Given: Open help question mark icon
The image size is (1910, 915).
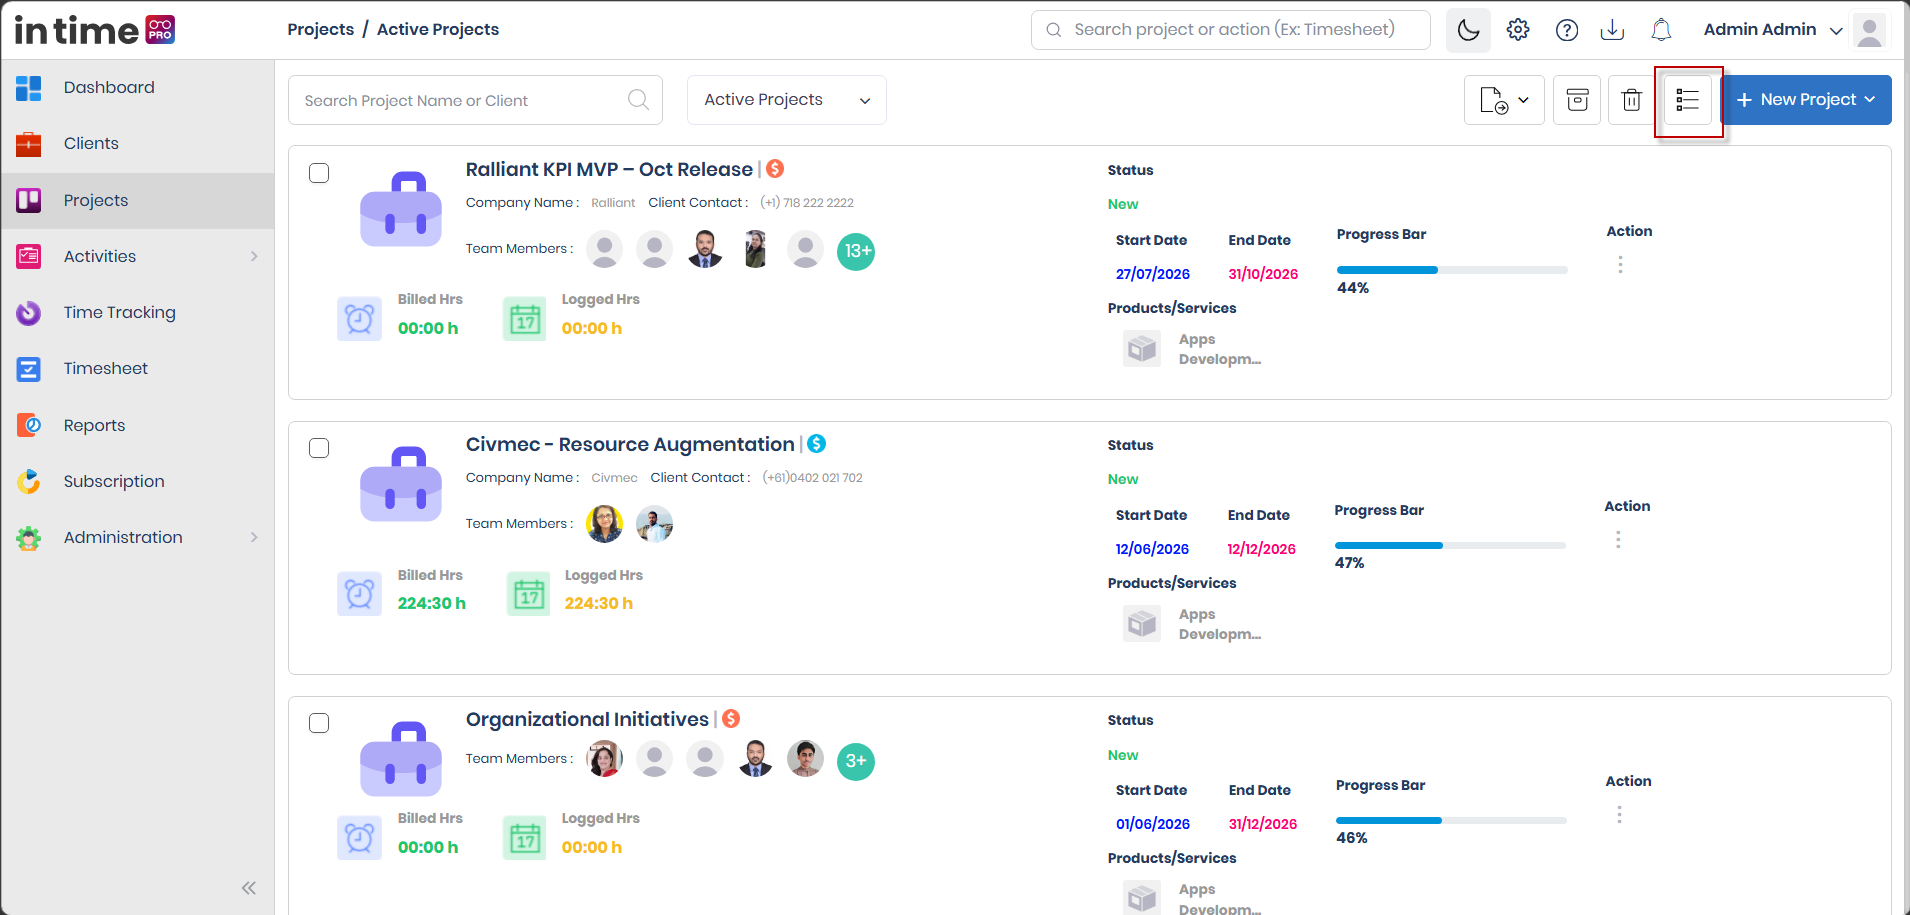Looking at the screenshot, I should pos(1567,30).
